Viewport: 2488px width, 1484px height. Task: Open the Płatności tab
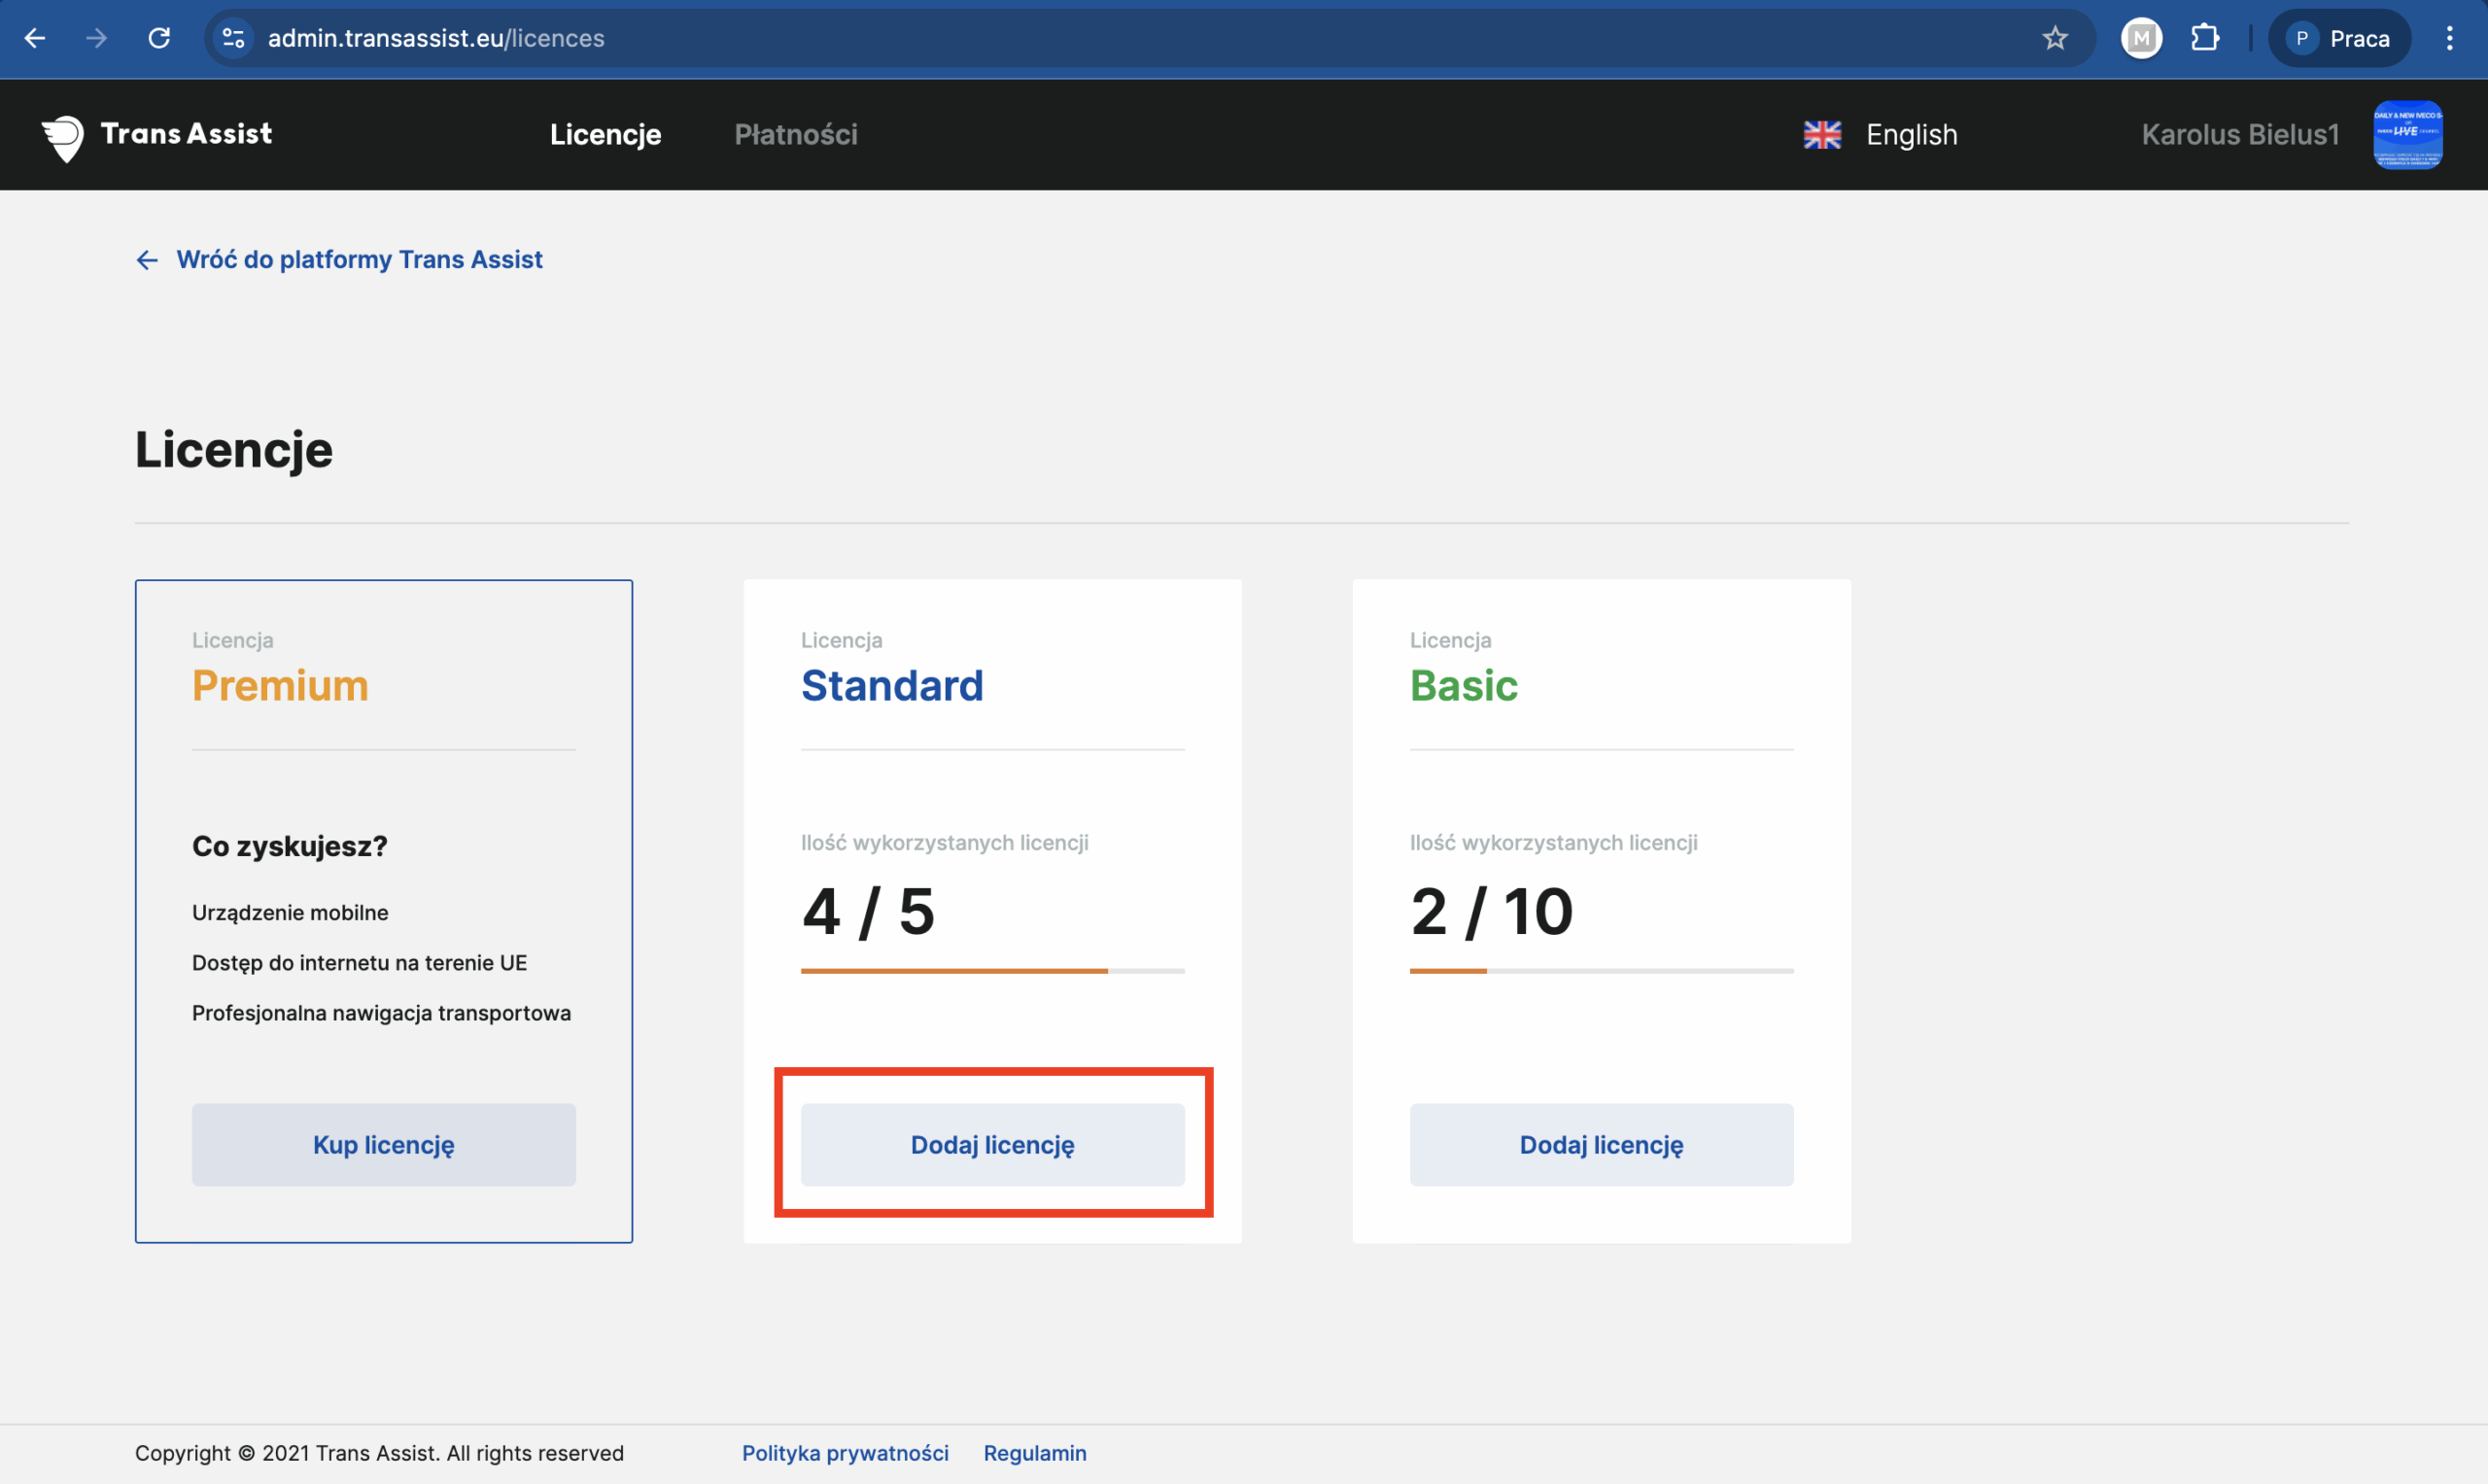(796, 135)
